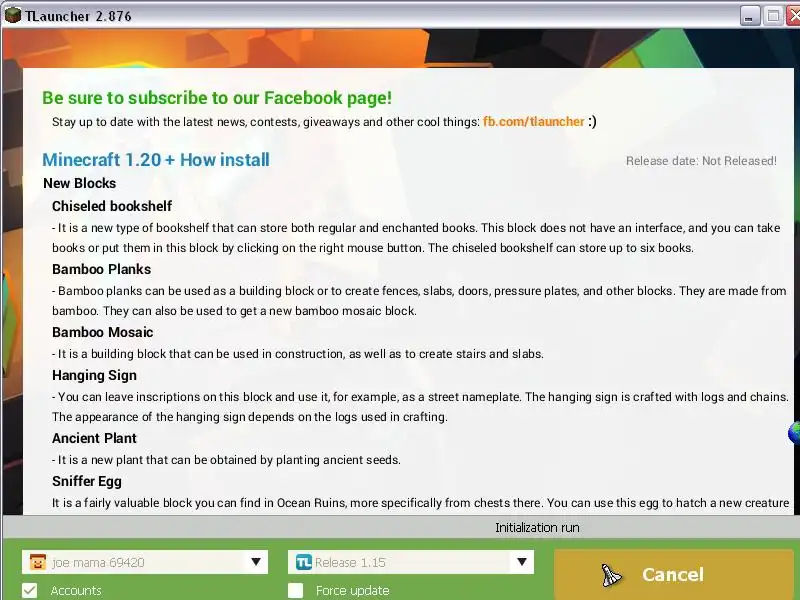The image size is (800, 600).
Task: Click the Hanging Sign heading
Action: [x=94, y=376]
